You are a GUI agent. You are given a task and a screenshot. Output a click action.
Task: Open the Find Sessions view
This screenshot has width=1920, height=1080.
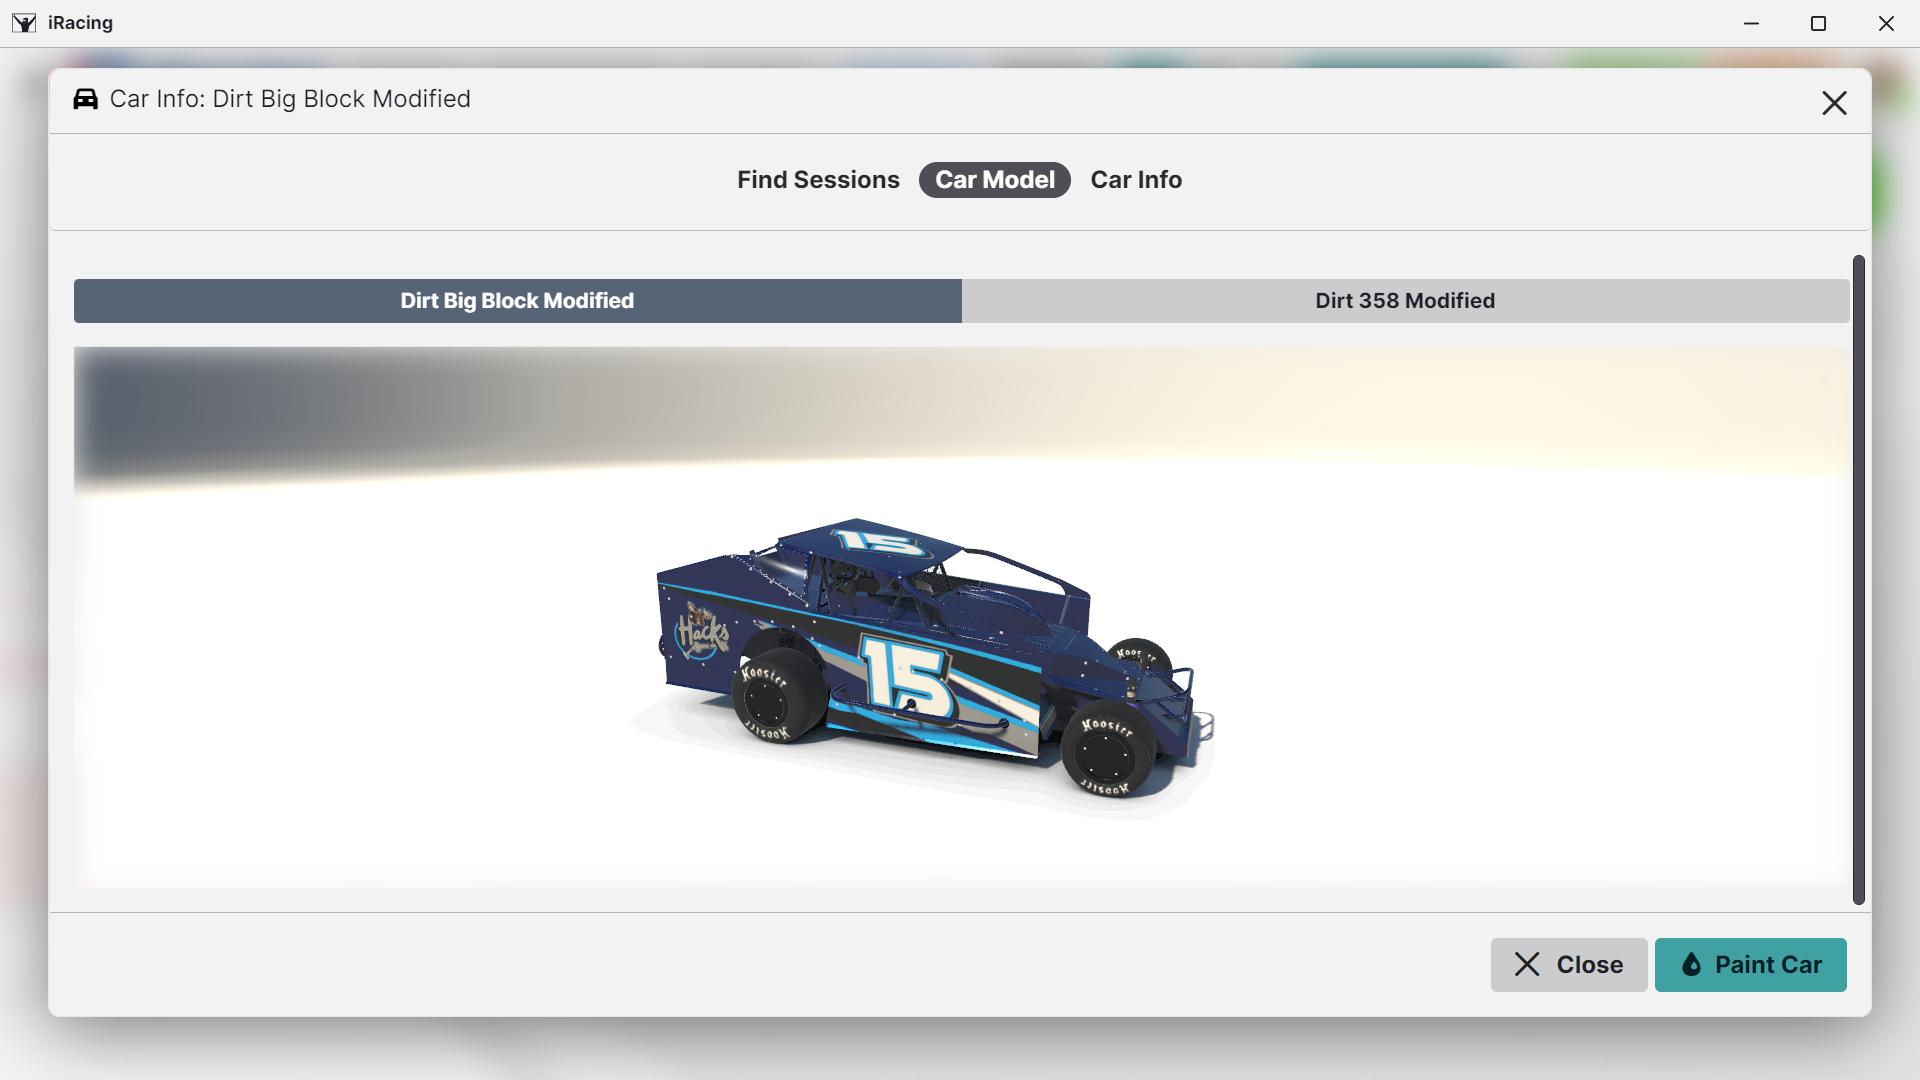click(817, 180)
